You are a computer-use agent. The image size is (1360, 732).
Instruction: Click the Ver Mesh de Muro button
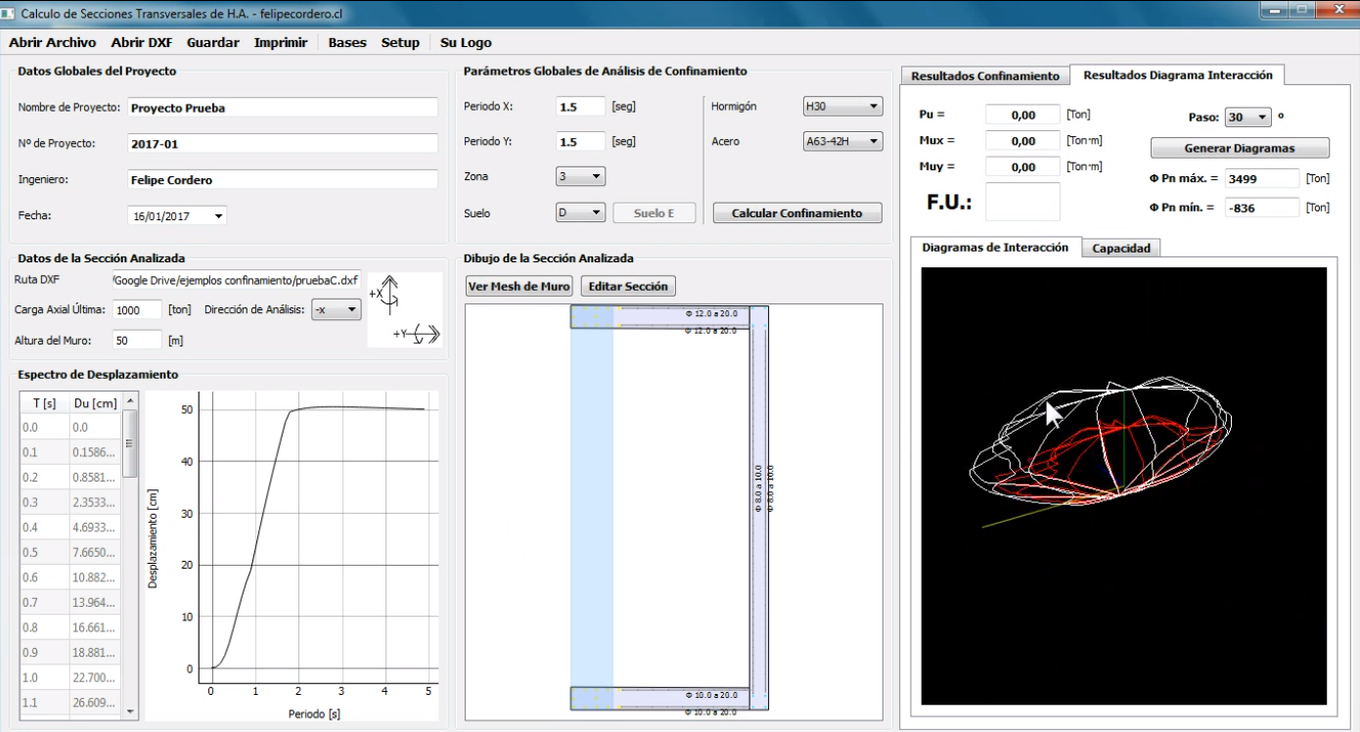(519, 286)
